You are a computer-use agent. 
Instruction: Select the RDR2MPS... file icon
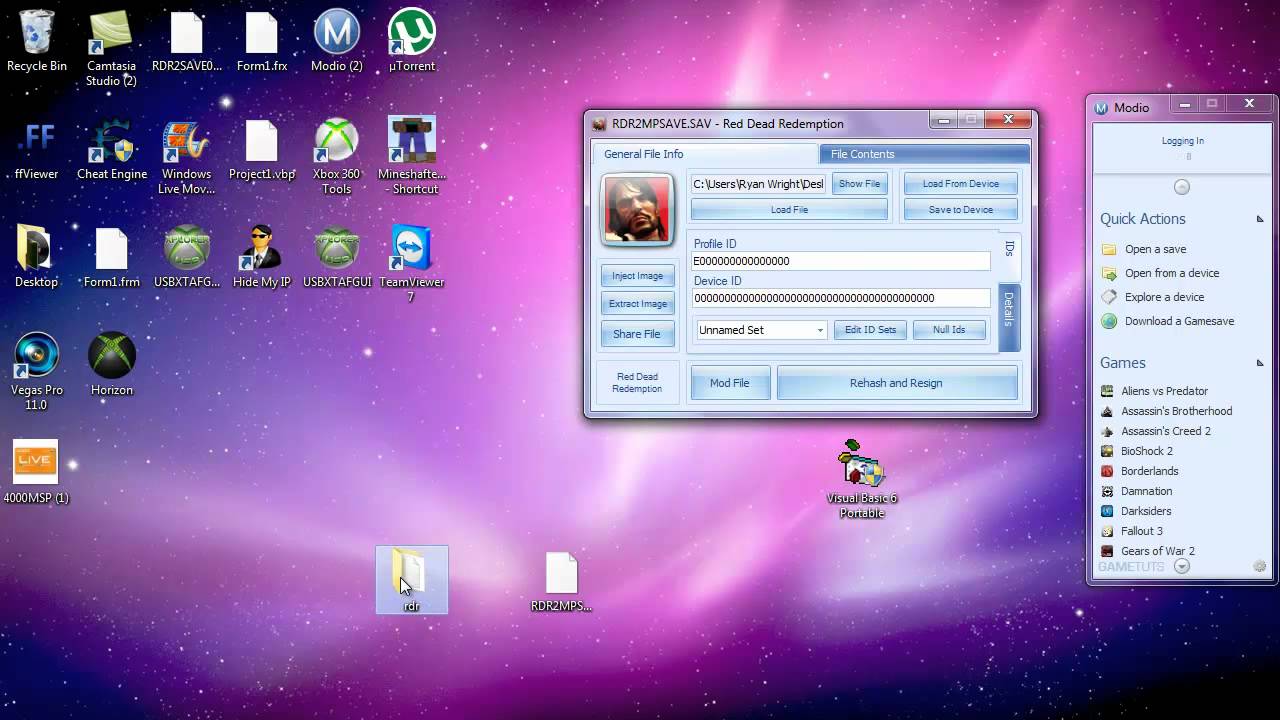(562, 582)
